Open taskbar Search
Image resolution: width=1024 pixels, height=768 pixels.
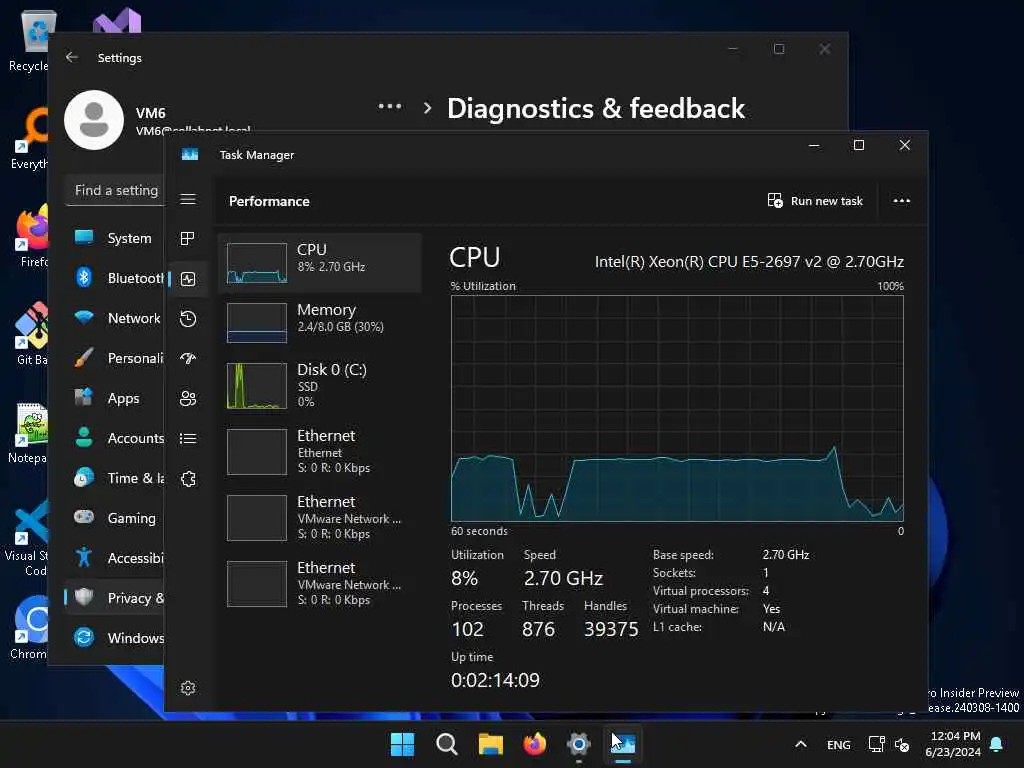click(447, 744)
